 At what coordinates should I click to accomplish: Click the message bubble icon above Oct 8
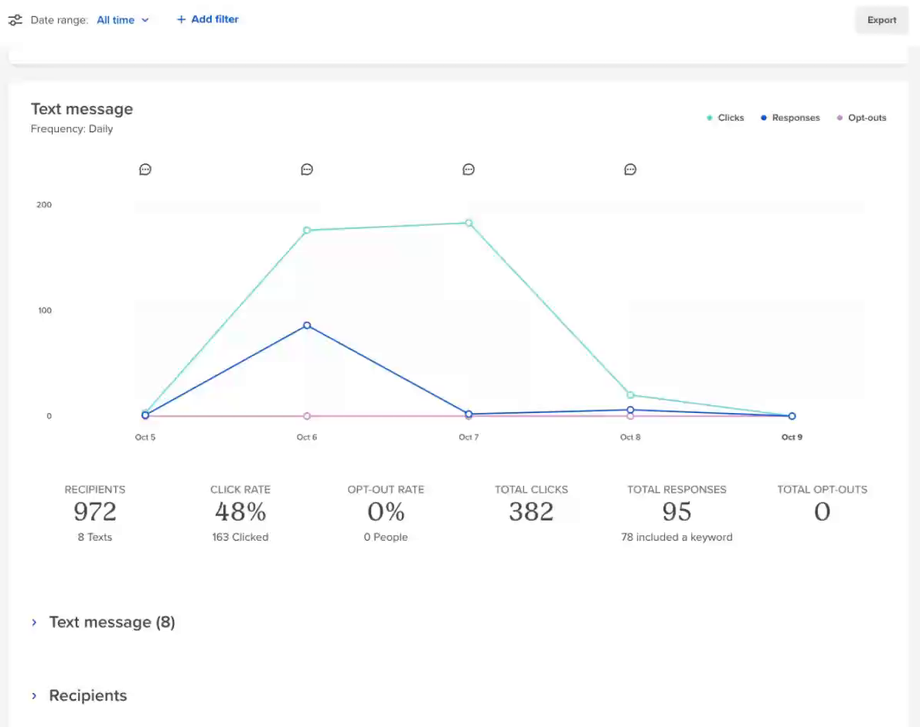[x=630, y=170]
